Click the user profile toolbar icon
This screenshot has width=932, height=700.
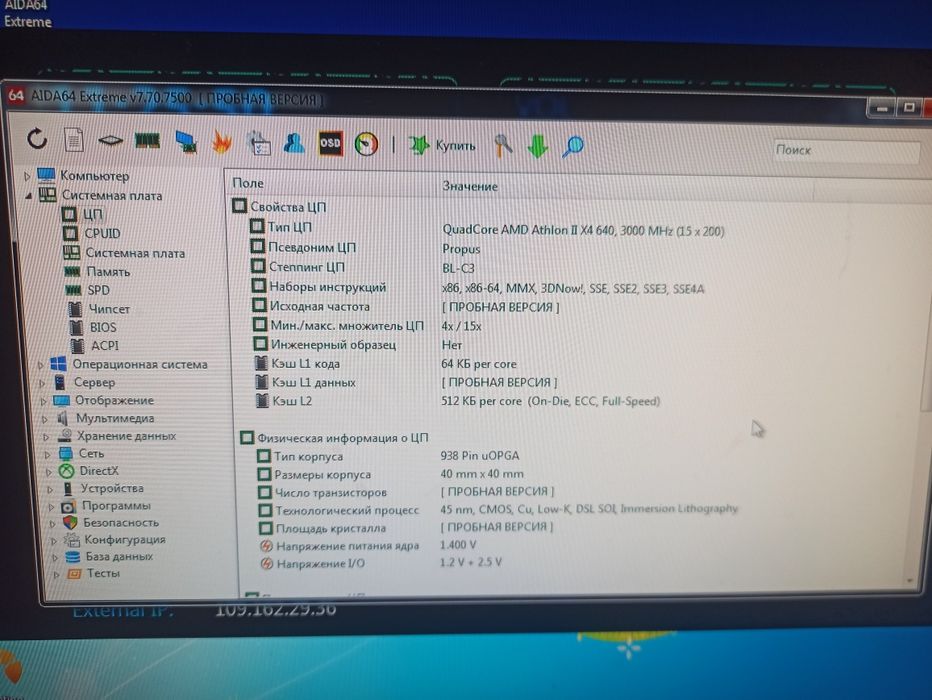point(294,143)
